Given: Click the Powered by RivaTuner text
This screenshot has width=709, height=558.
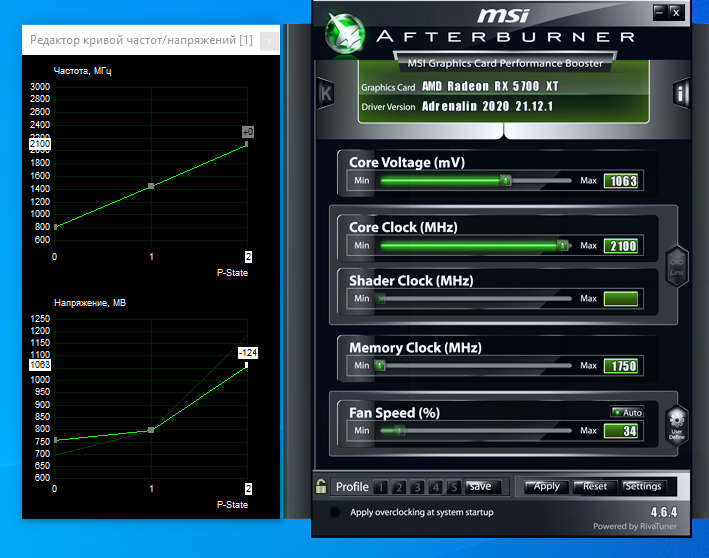Looking at the screenshot, I should click(x=635, y=526).
